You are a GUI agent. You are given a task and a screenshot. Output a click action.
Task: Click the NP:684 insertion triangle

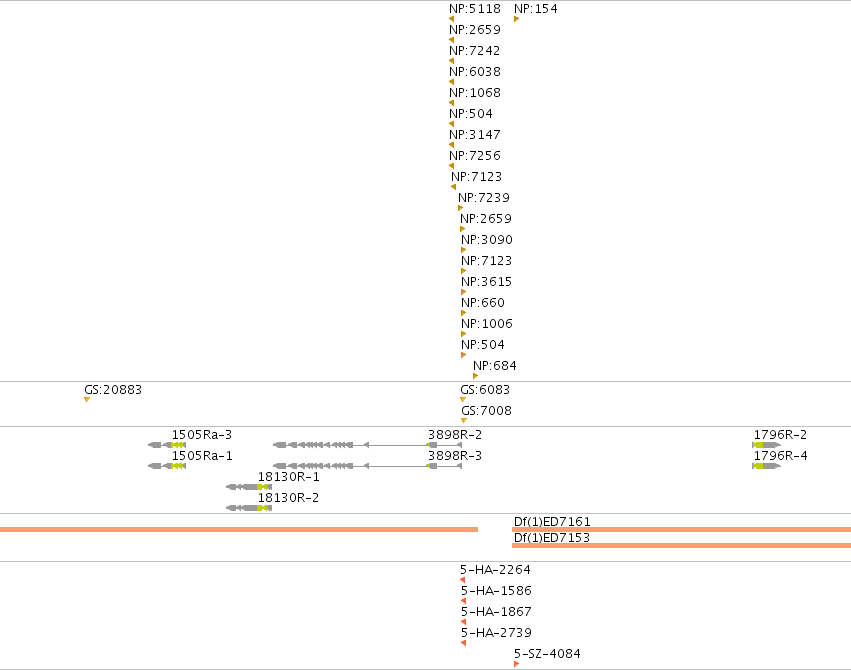pos(476,376)
